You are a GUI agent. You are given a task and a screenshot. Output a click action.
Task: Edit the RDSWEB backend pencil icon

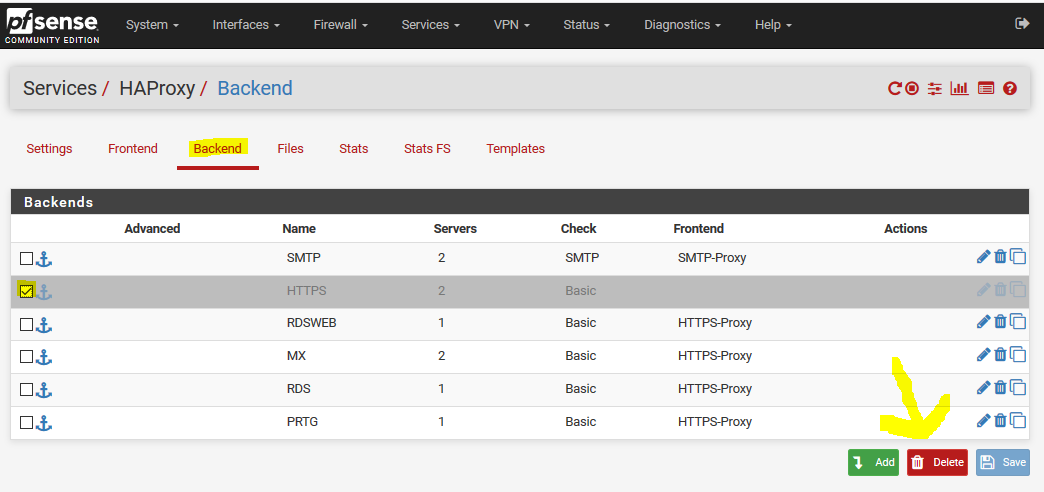click(983, 322)
